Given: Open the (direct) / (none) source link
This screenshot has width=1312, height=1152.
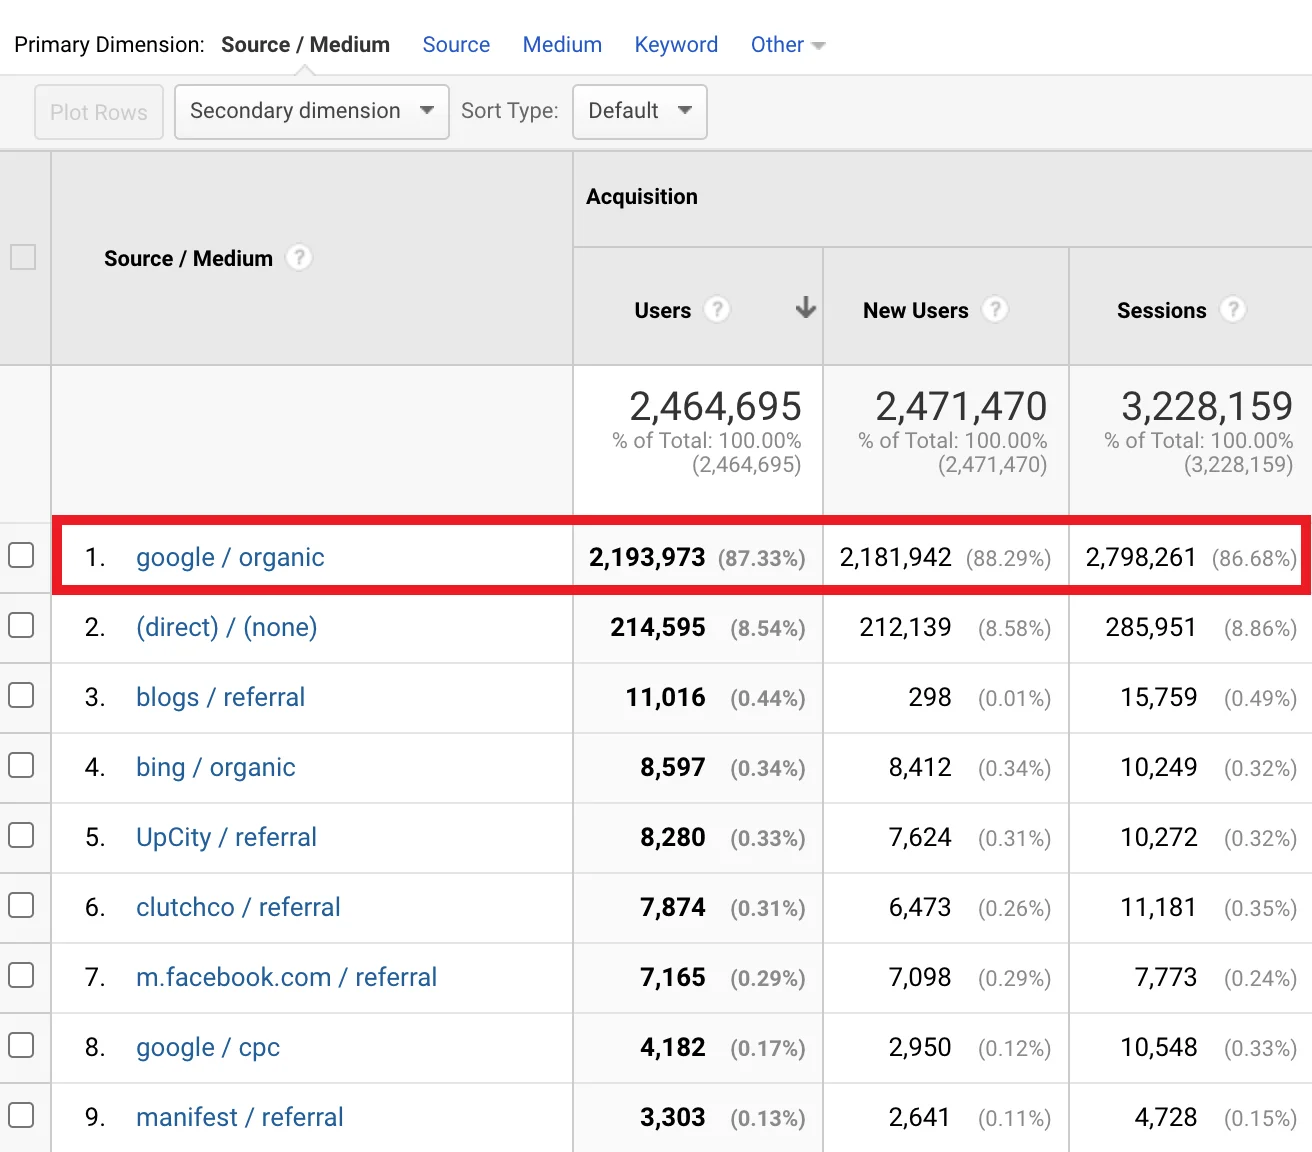Looking at the screenshot, I should pos(226,627).
